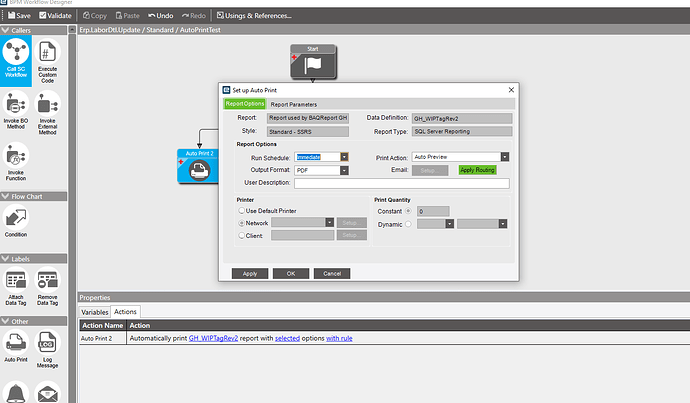Switch to the Variables tab

point(95,312)
